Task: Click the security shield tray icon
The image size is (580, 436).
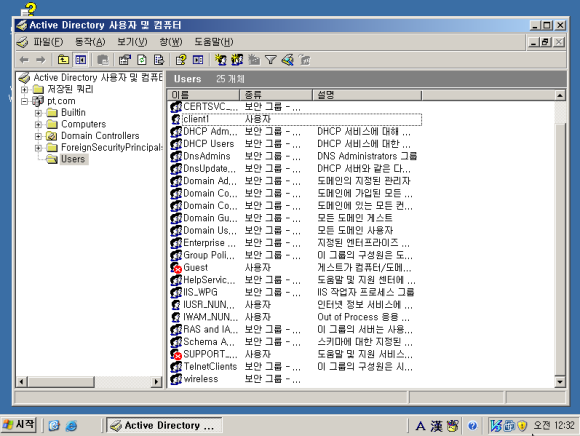Action: pyautogui.click(x=522, y=426)
